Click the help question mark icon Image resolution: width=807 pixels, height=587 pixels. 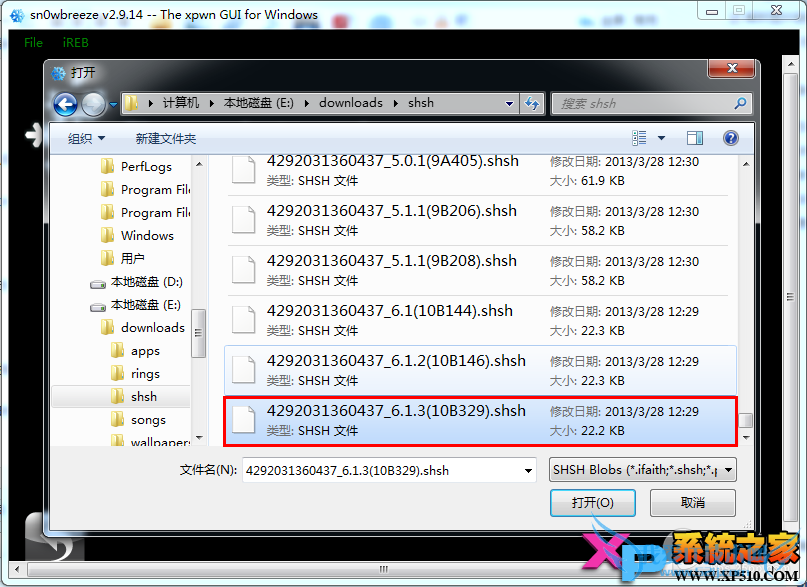(730, 138)
